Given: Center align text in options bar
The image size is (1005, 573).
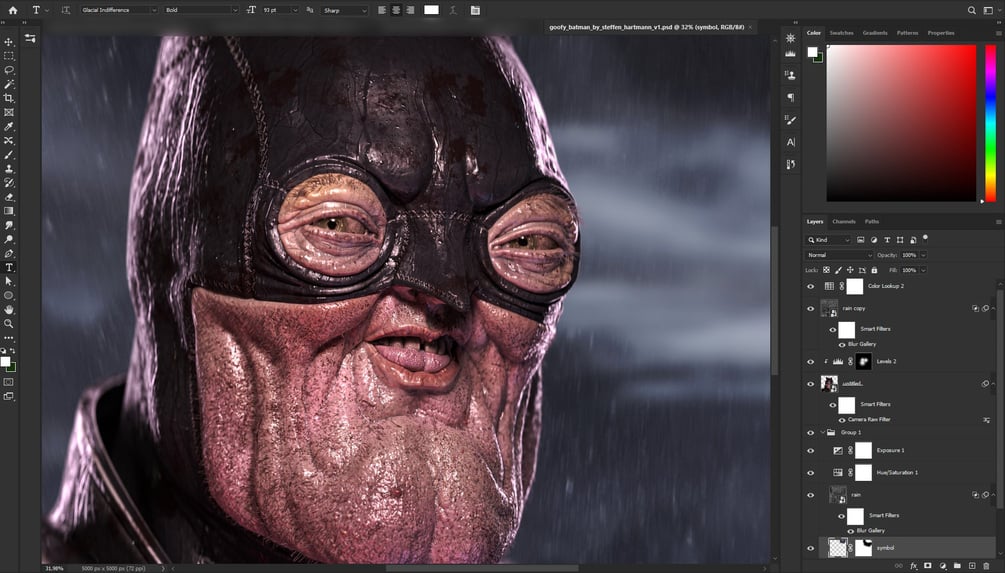Looking at the screenshot, I should (396, 10).
